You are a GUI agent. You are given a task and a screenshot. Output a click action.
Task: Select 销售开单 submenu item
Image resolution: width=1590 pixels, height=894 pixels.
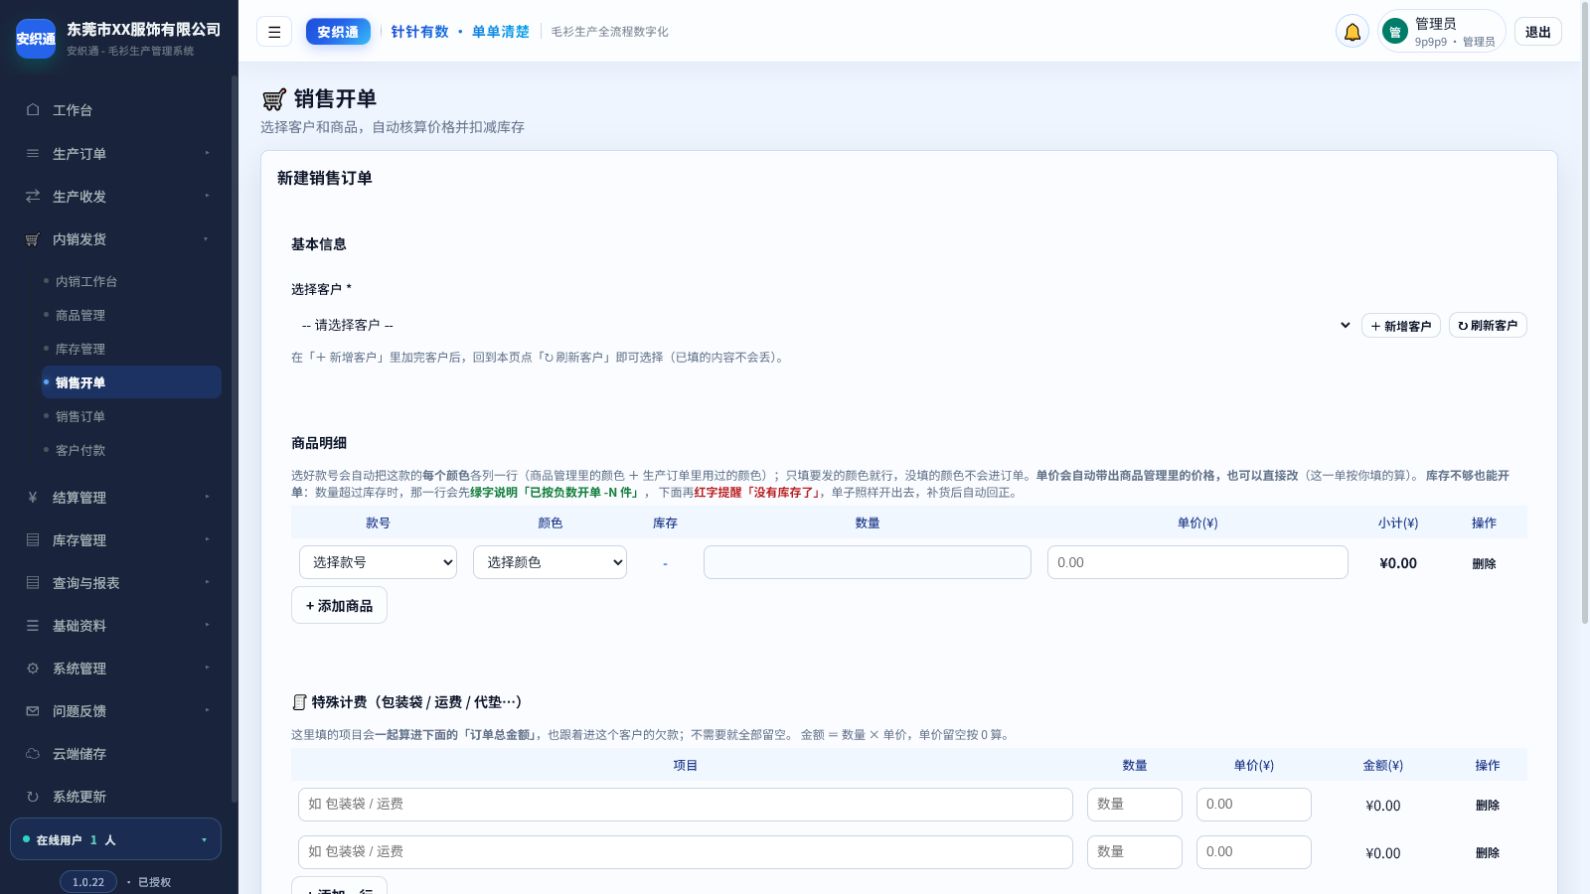[131, 382]
